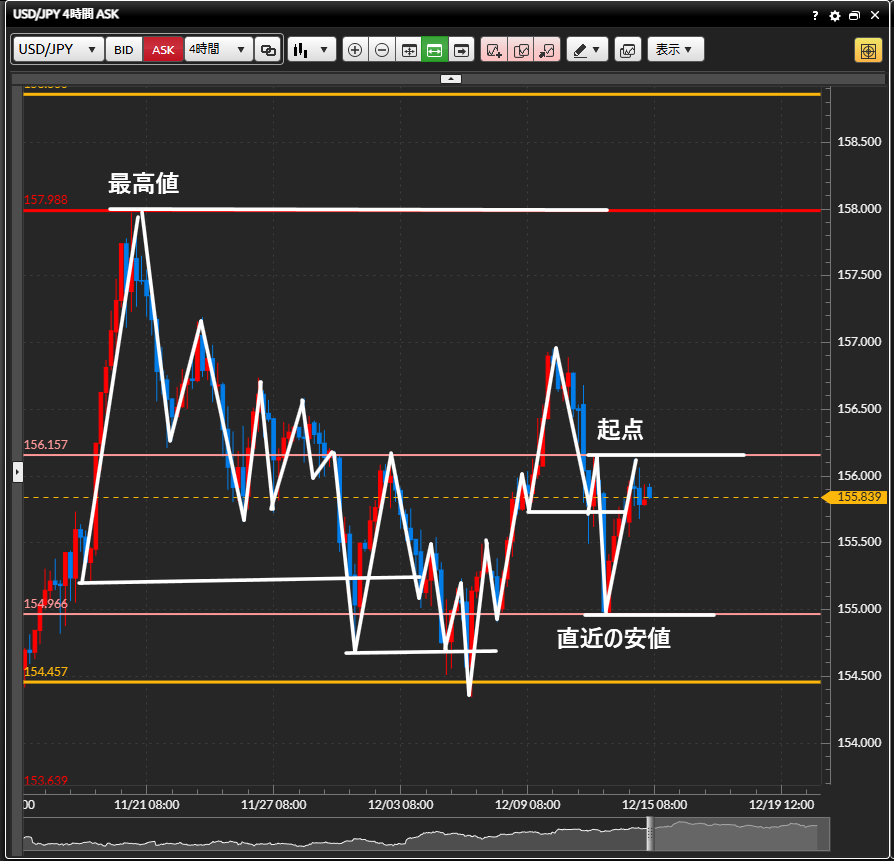Image resolution: width=894 pixels, height=861 pixels.
Task: Click the add indicator icon with plus
Action: pyautogui.click(x=494, y=50)
